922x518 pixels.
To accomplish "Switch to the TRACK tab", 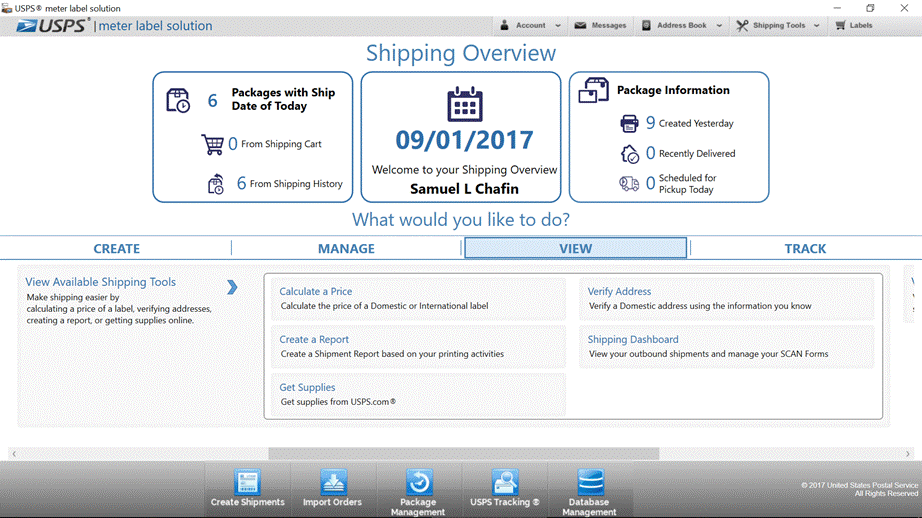I will point(805,248).
